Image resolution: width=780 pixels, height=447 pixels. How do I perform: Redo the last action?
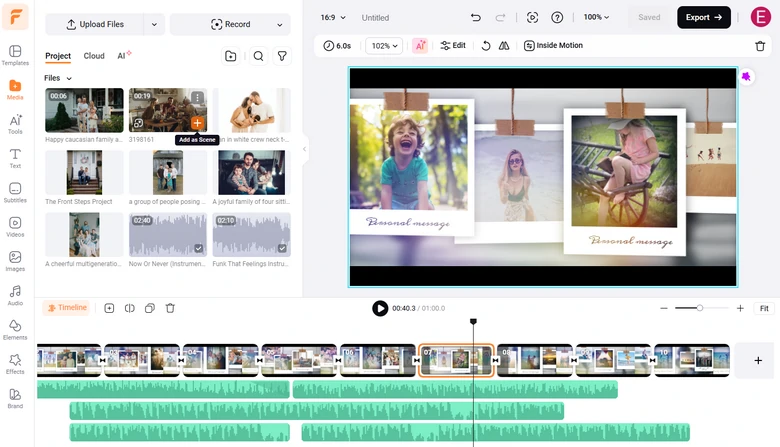pyautogui.click(x=500, y=17)
